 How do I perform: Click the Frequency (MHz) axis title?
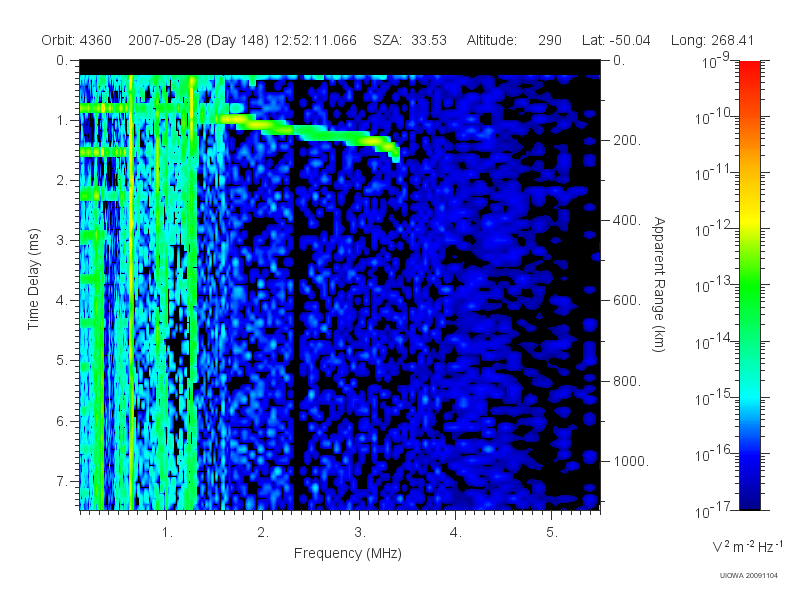tap(348, 553)
